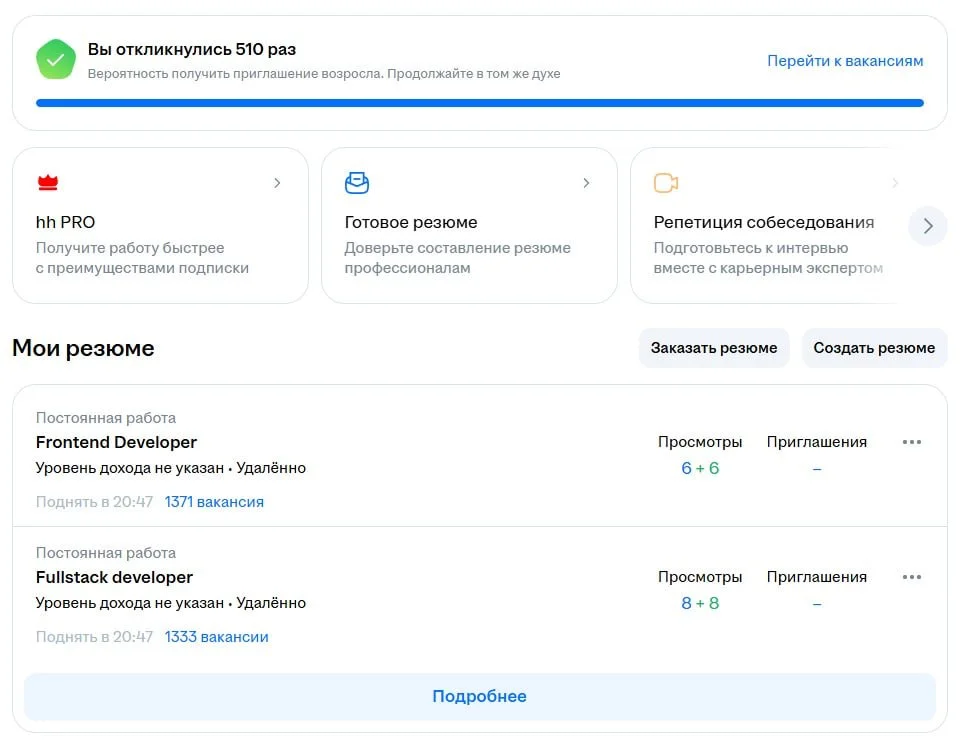Click the green checkmark shield icon

pos(56,59)
